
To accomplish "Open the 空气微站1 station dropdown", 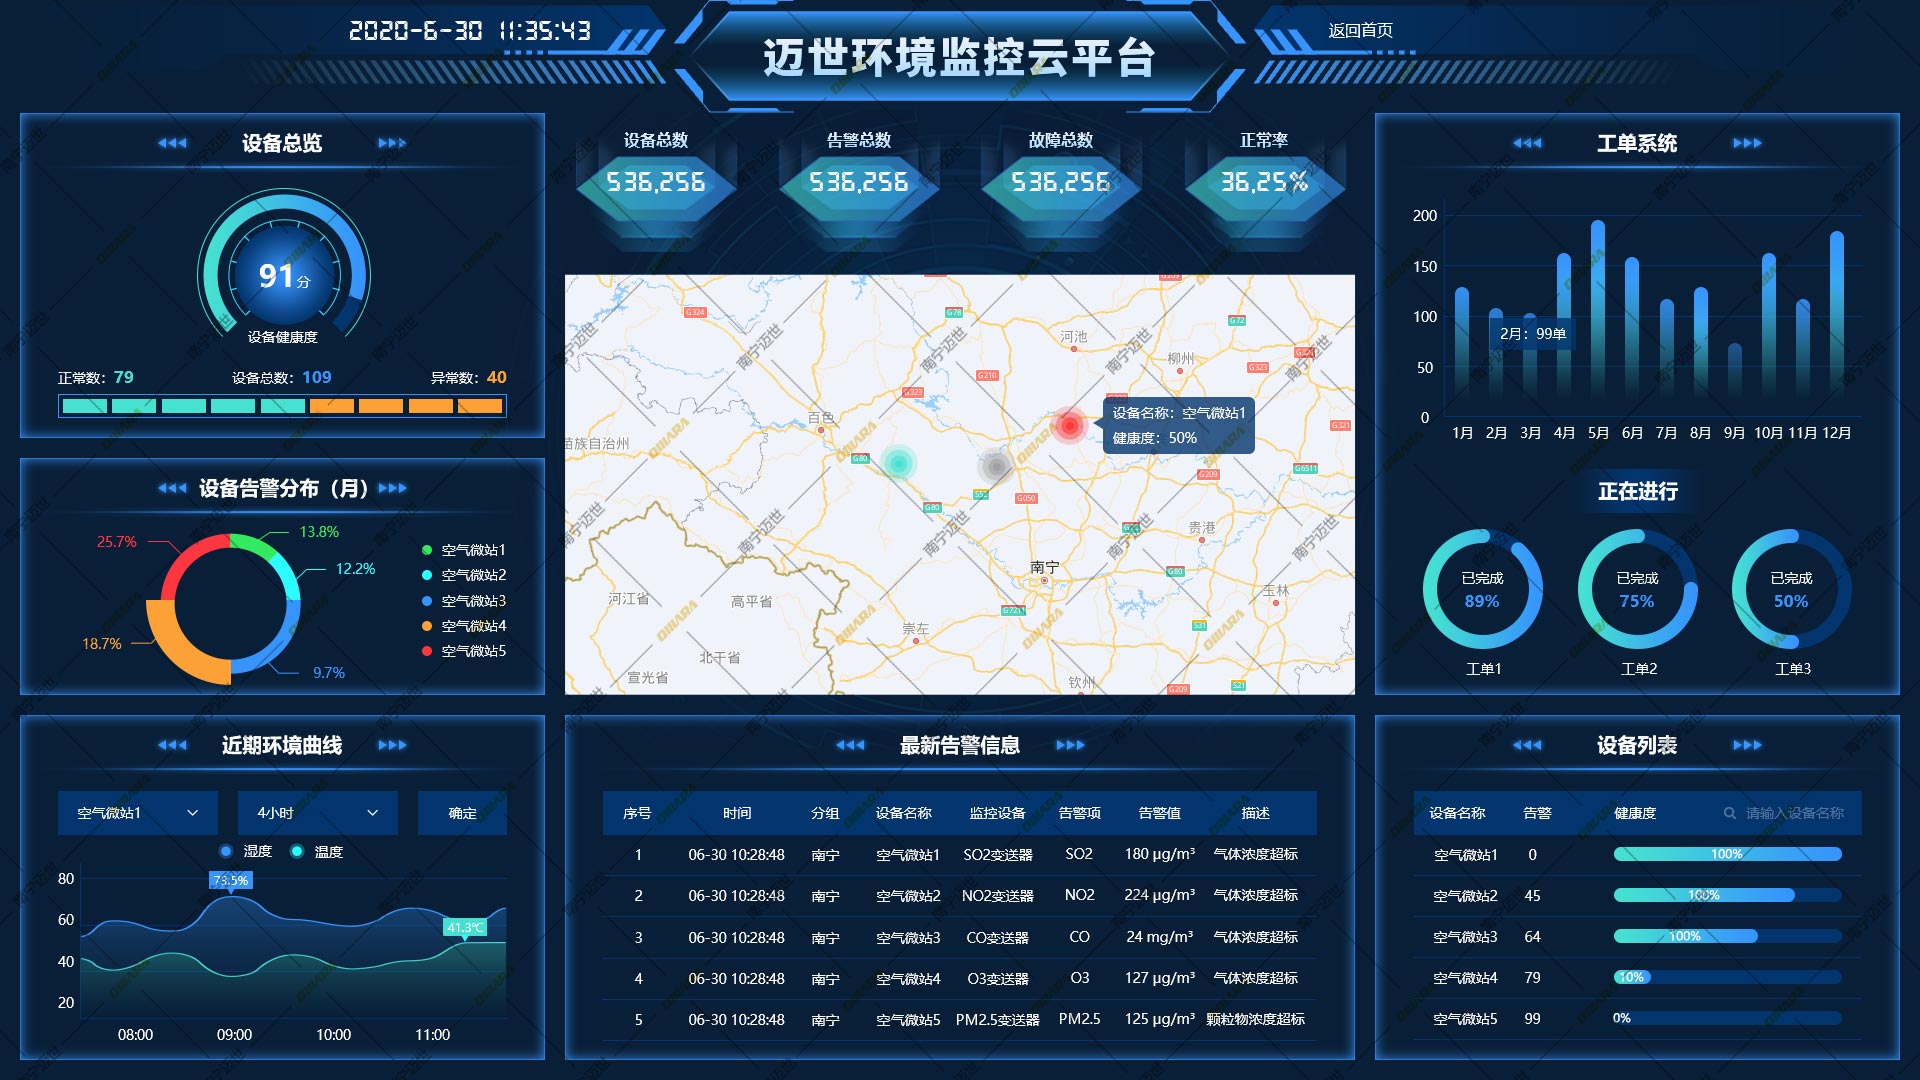I will coord(136,813).
